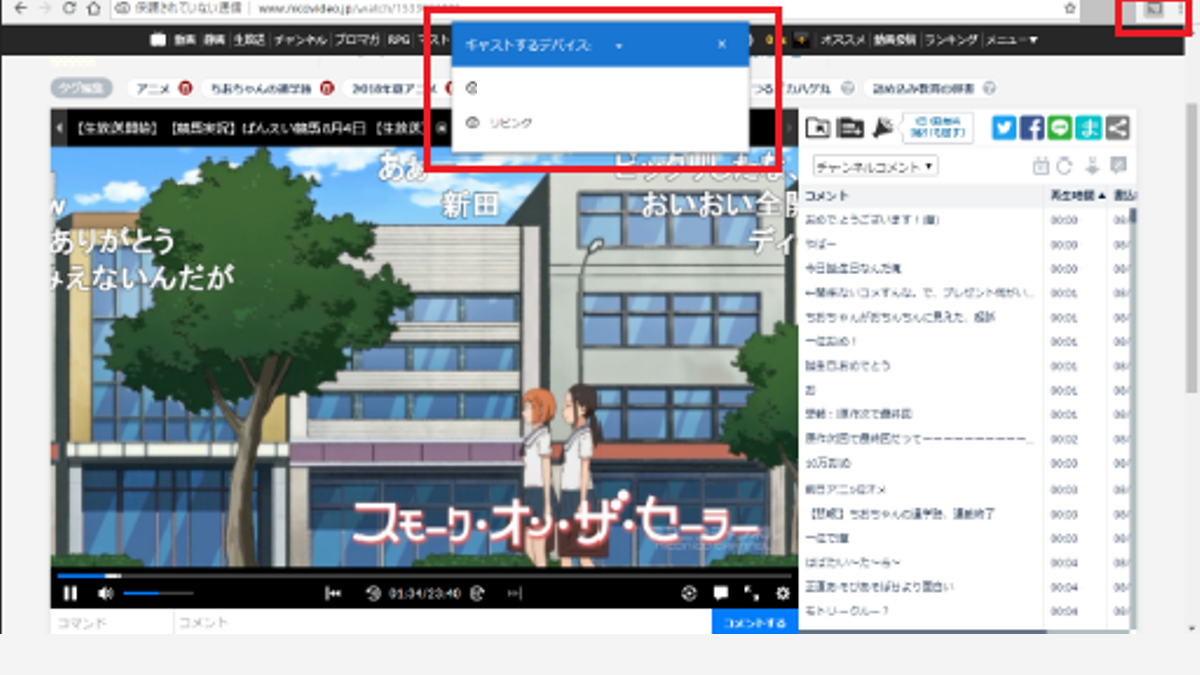
Task: Click the blue コメントする submit button
Action: (755, 623)
